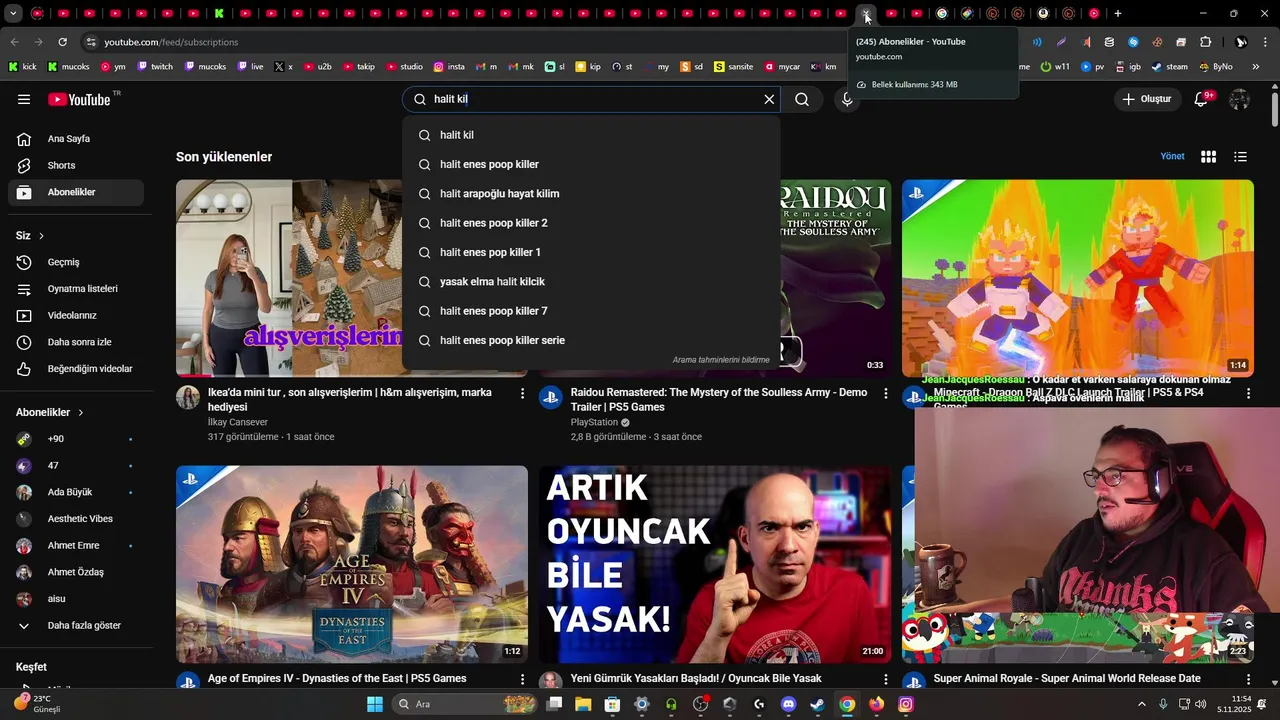Open a new browser tab
The height and width of the screenshot is (720, 1280).
[1118, 14]
